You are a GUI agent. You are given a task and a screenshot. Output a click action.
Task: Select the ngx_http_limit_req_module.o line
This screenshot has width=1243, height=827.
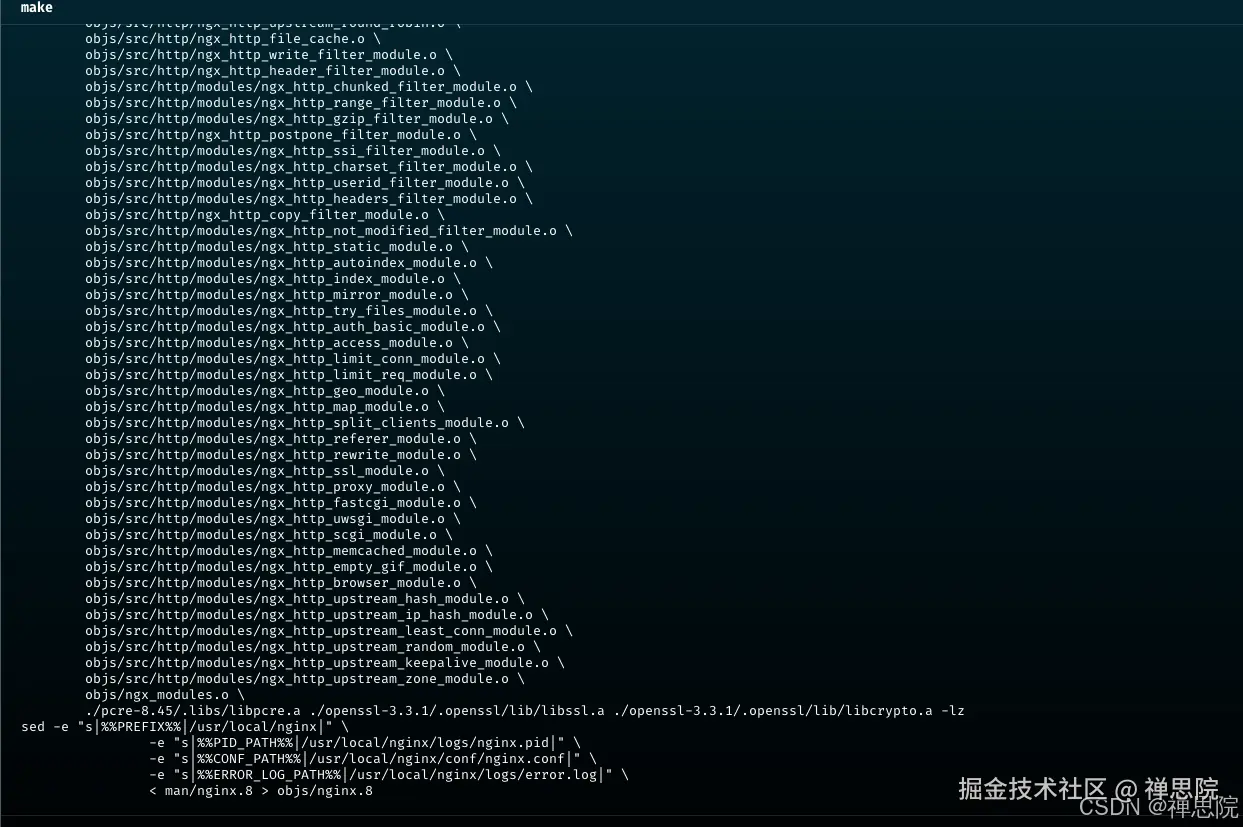click(x=288, y=375)
